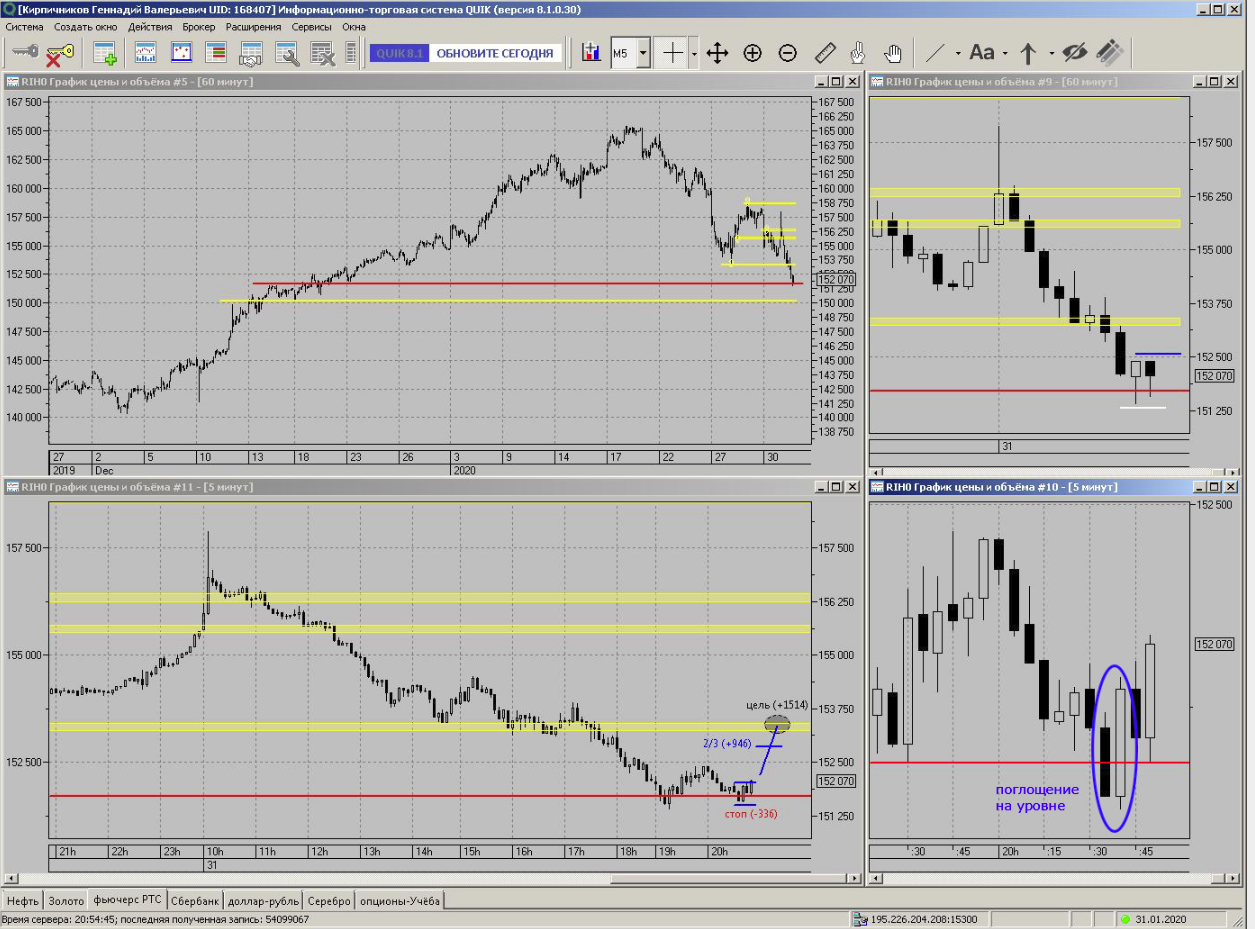1255x929 pixels.
Task: Select the arrow marker tool
Action: click(x=1028, y=53)
